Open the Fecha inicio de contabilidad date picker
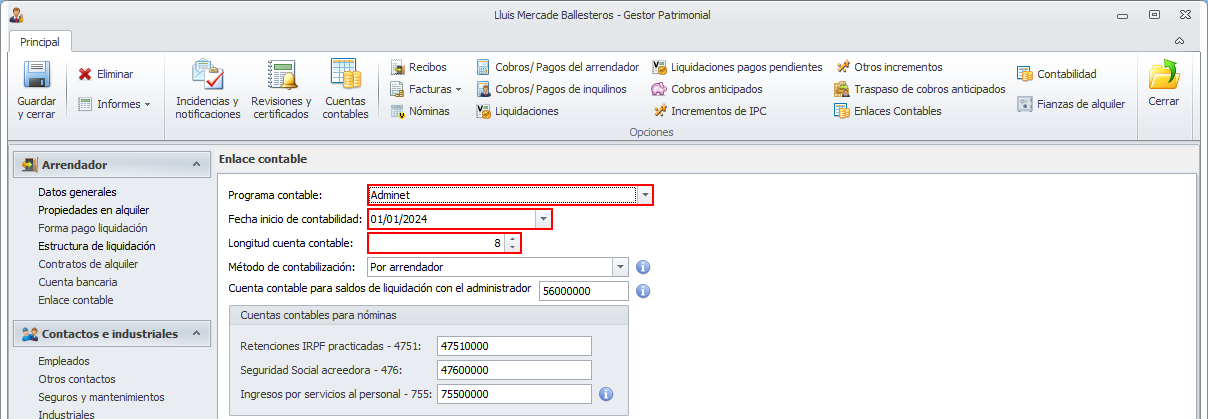This screenshot has height=419, width=1208. click(x=543, y=219)
